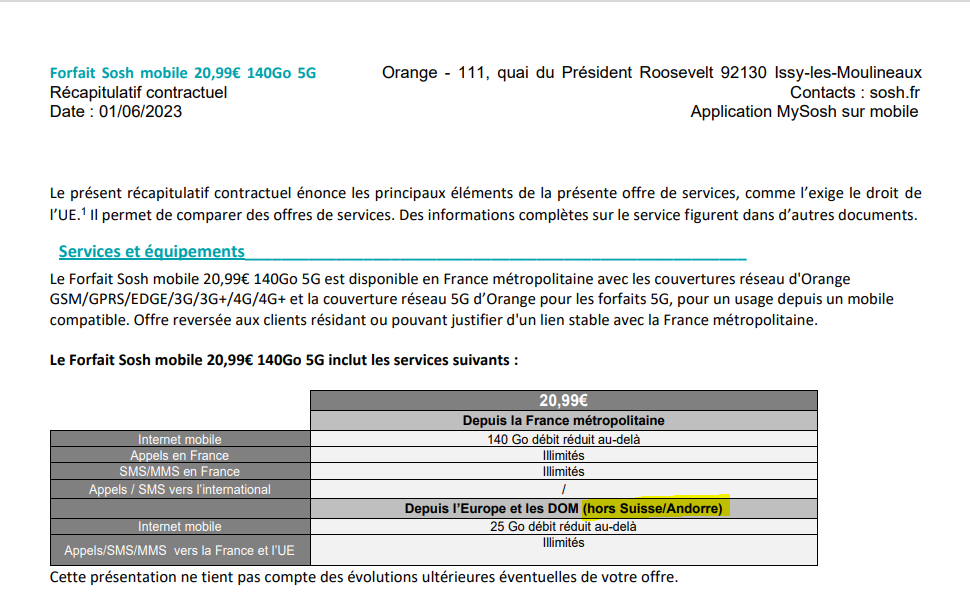
Task: Click the "Appels/SMS/MMS vers la France et l'UE" label
Action: 180,550
